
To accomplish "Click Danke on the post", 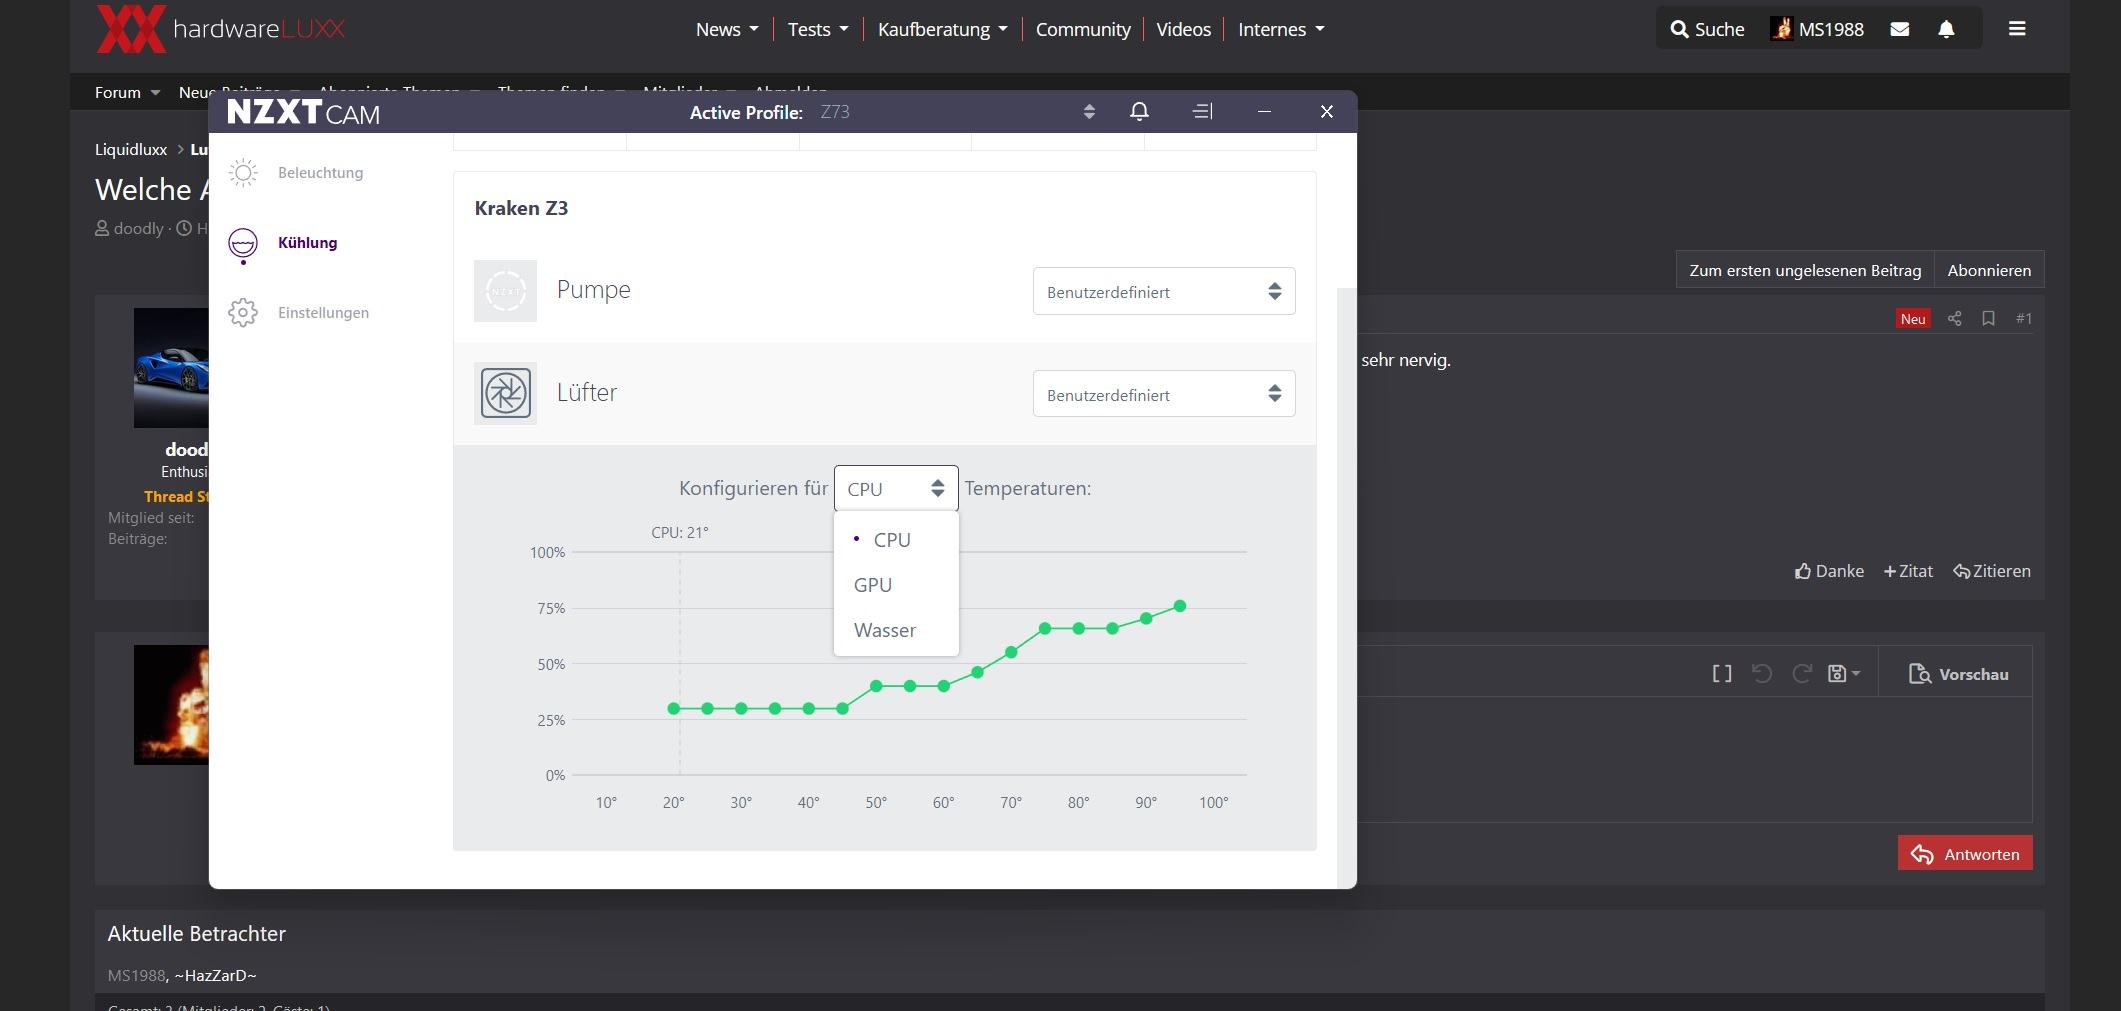I will tap(1829, 571).
